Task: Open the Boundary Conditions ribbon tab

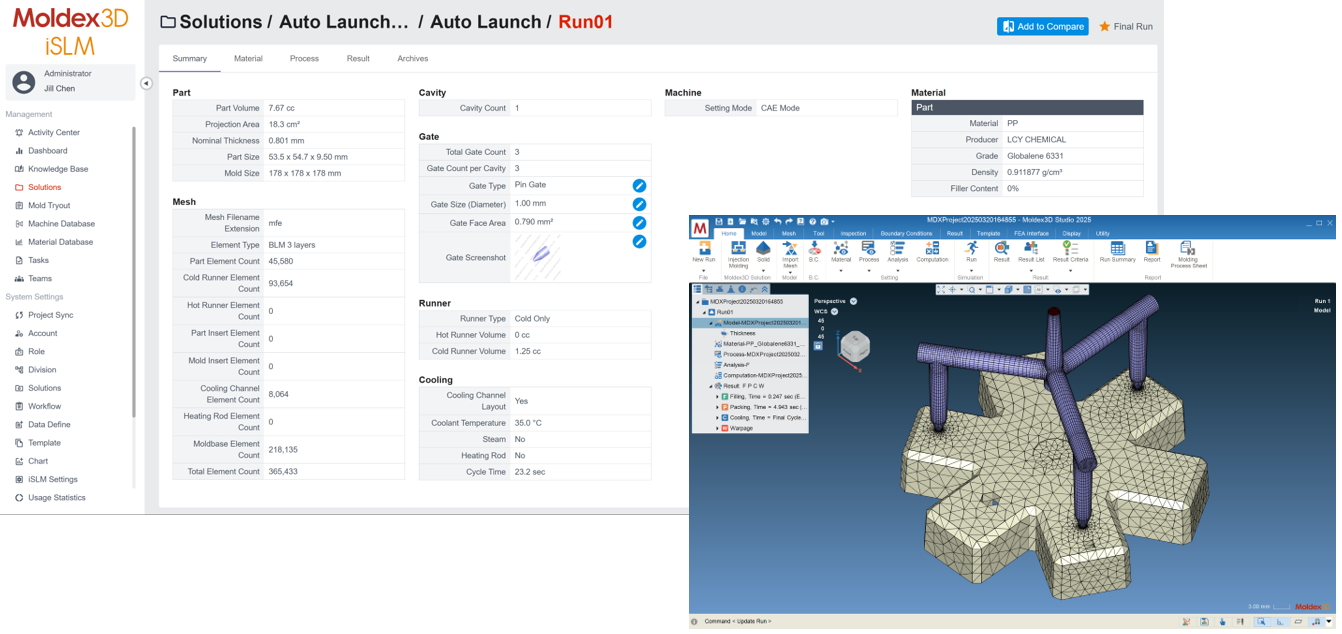Action: tap(905, 233)
